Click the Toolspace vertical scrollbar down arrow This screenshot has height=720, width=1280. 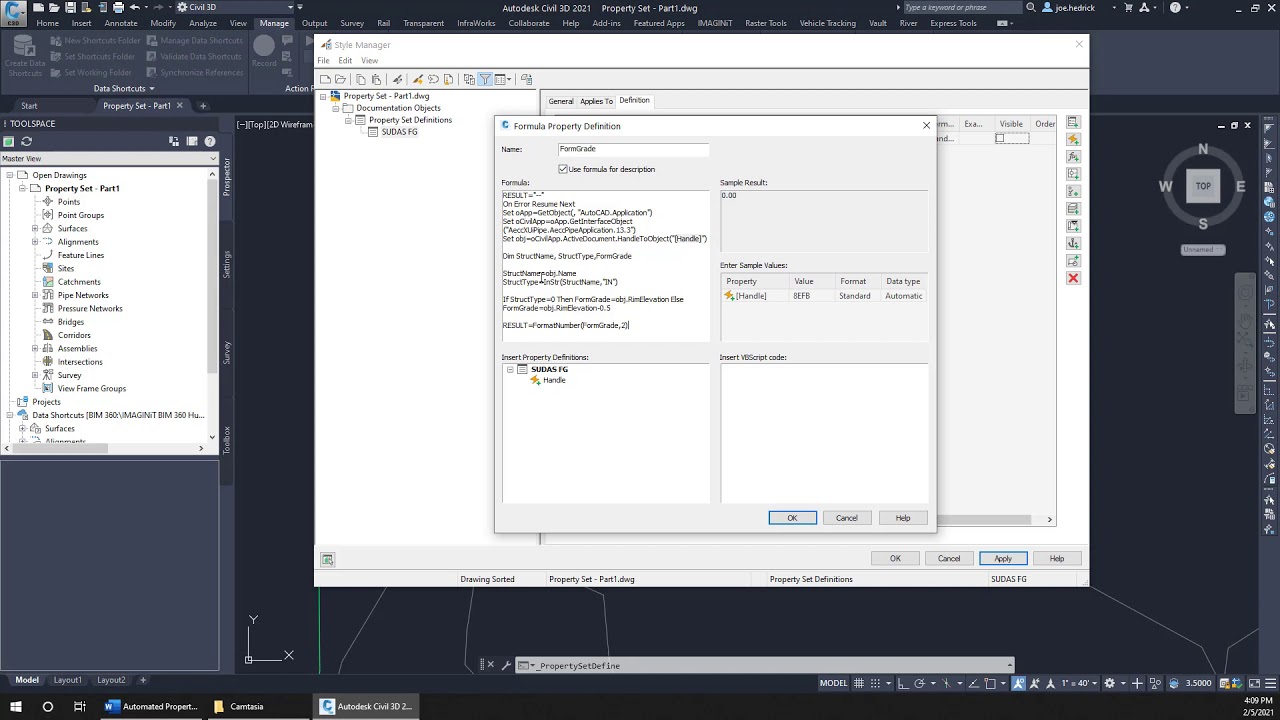tap(212, 437)
